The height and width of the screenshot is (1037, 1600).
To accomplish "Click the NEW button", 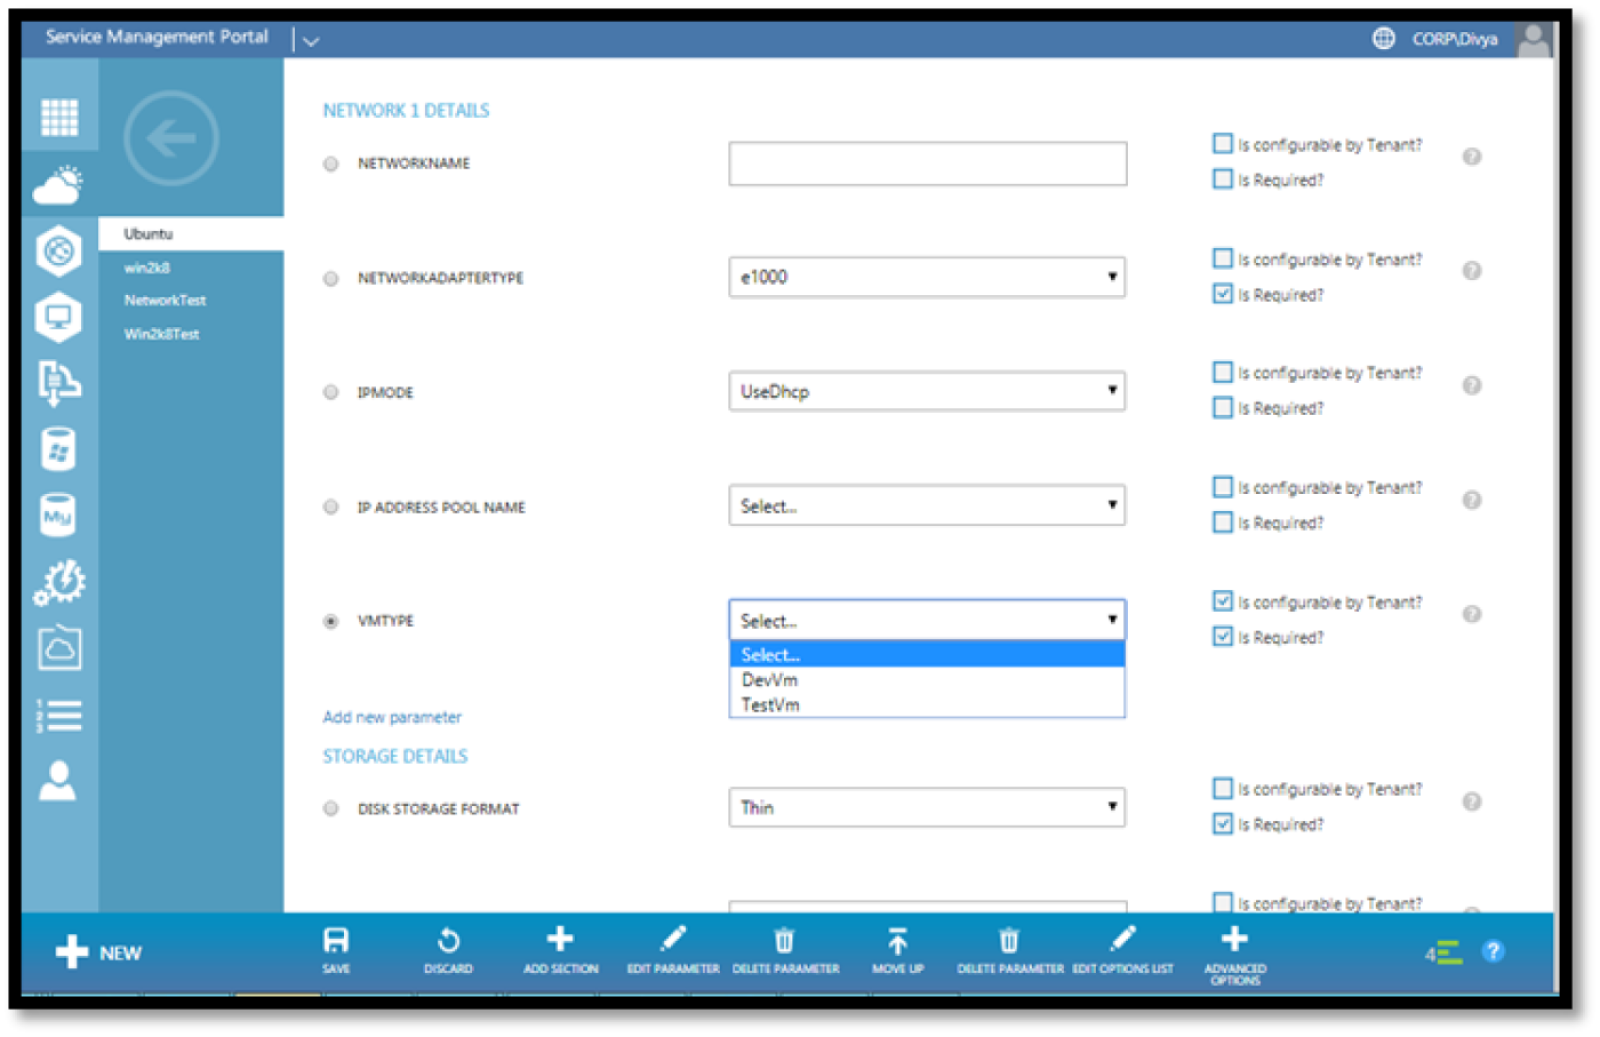I will (x=99, y=952).
